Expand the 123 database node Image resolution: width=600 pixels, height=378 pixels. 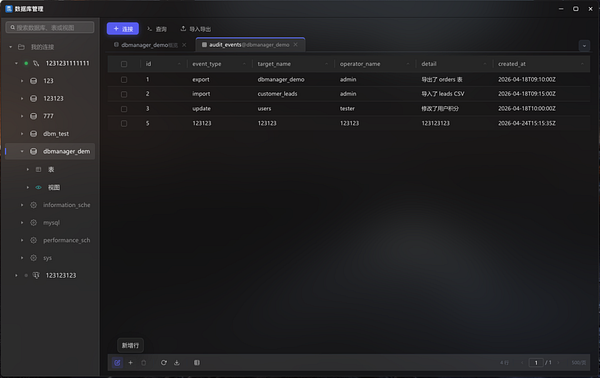point(22,81)
